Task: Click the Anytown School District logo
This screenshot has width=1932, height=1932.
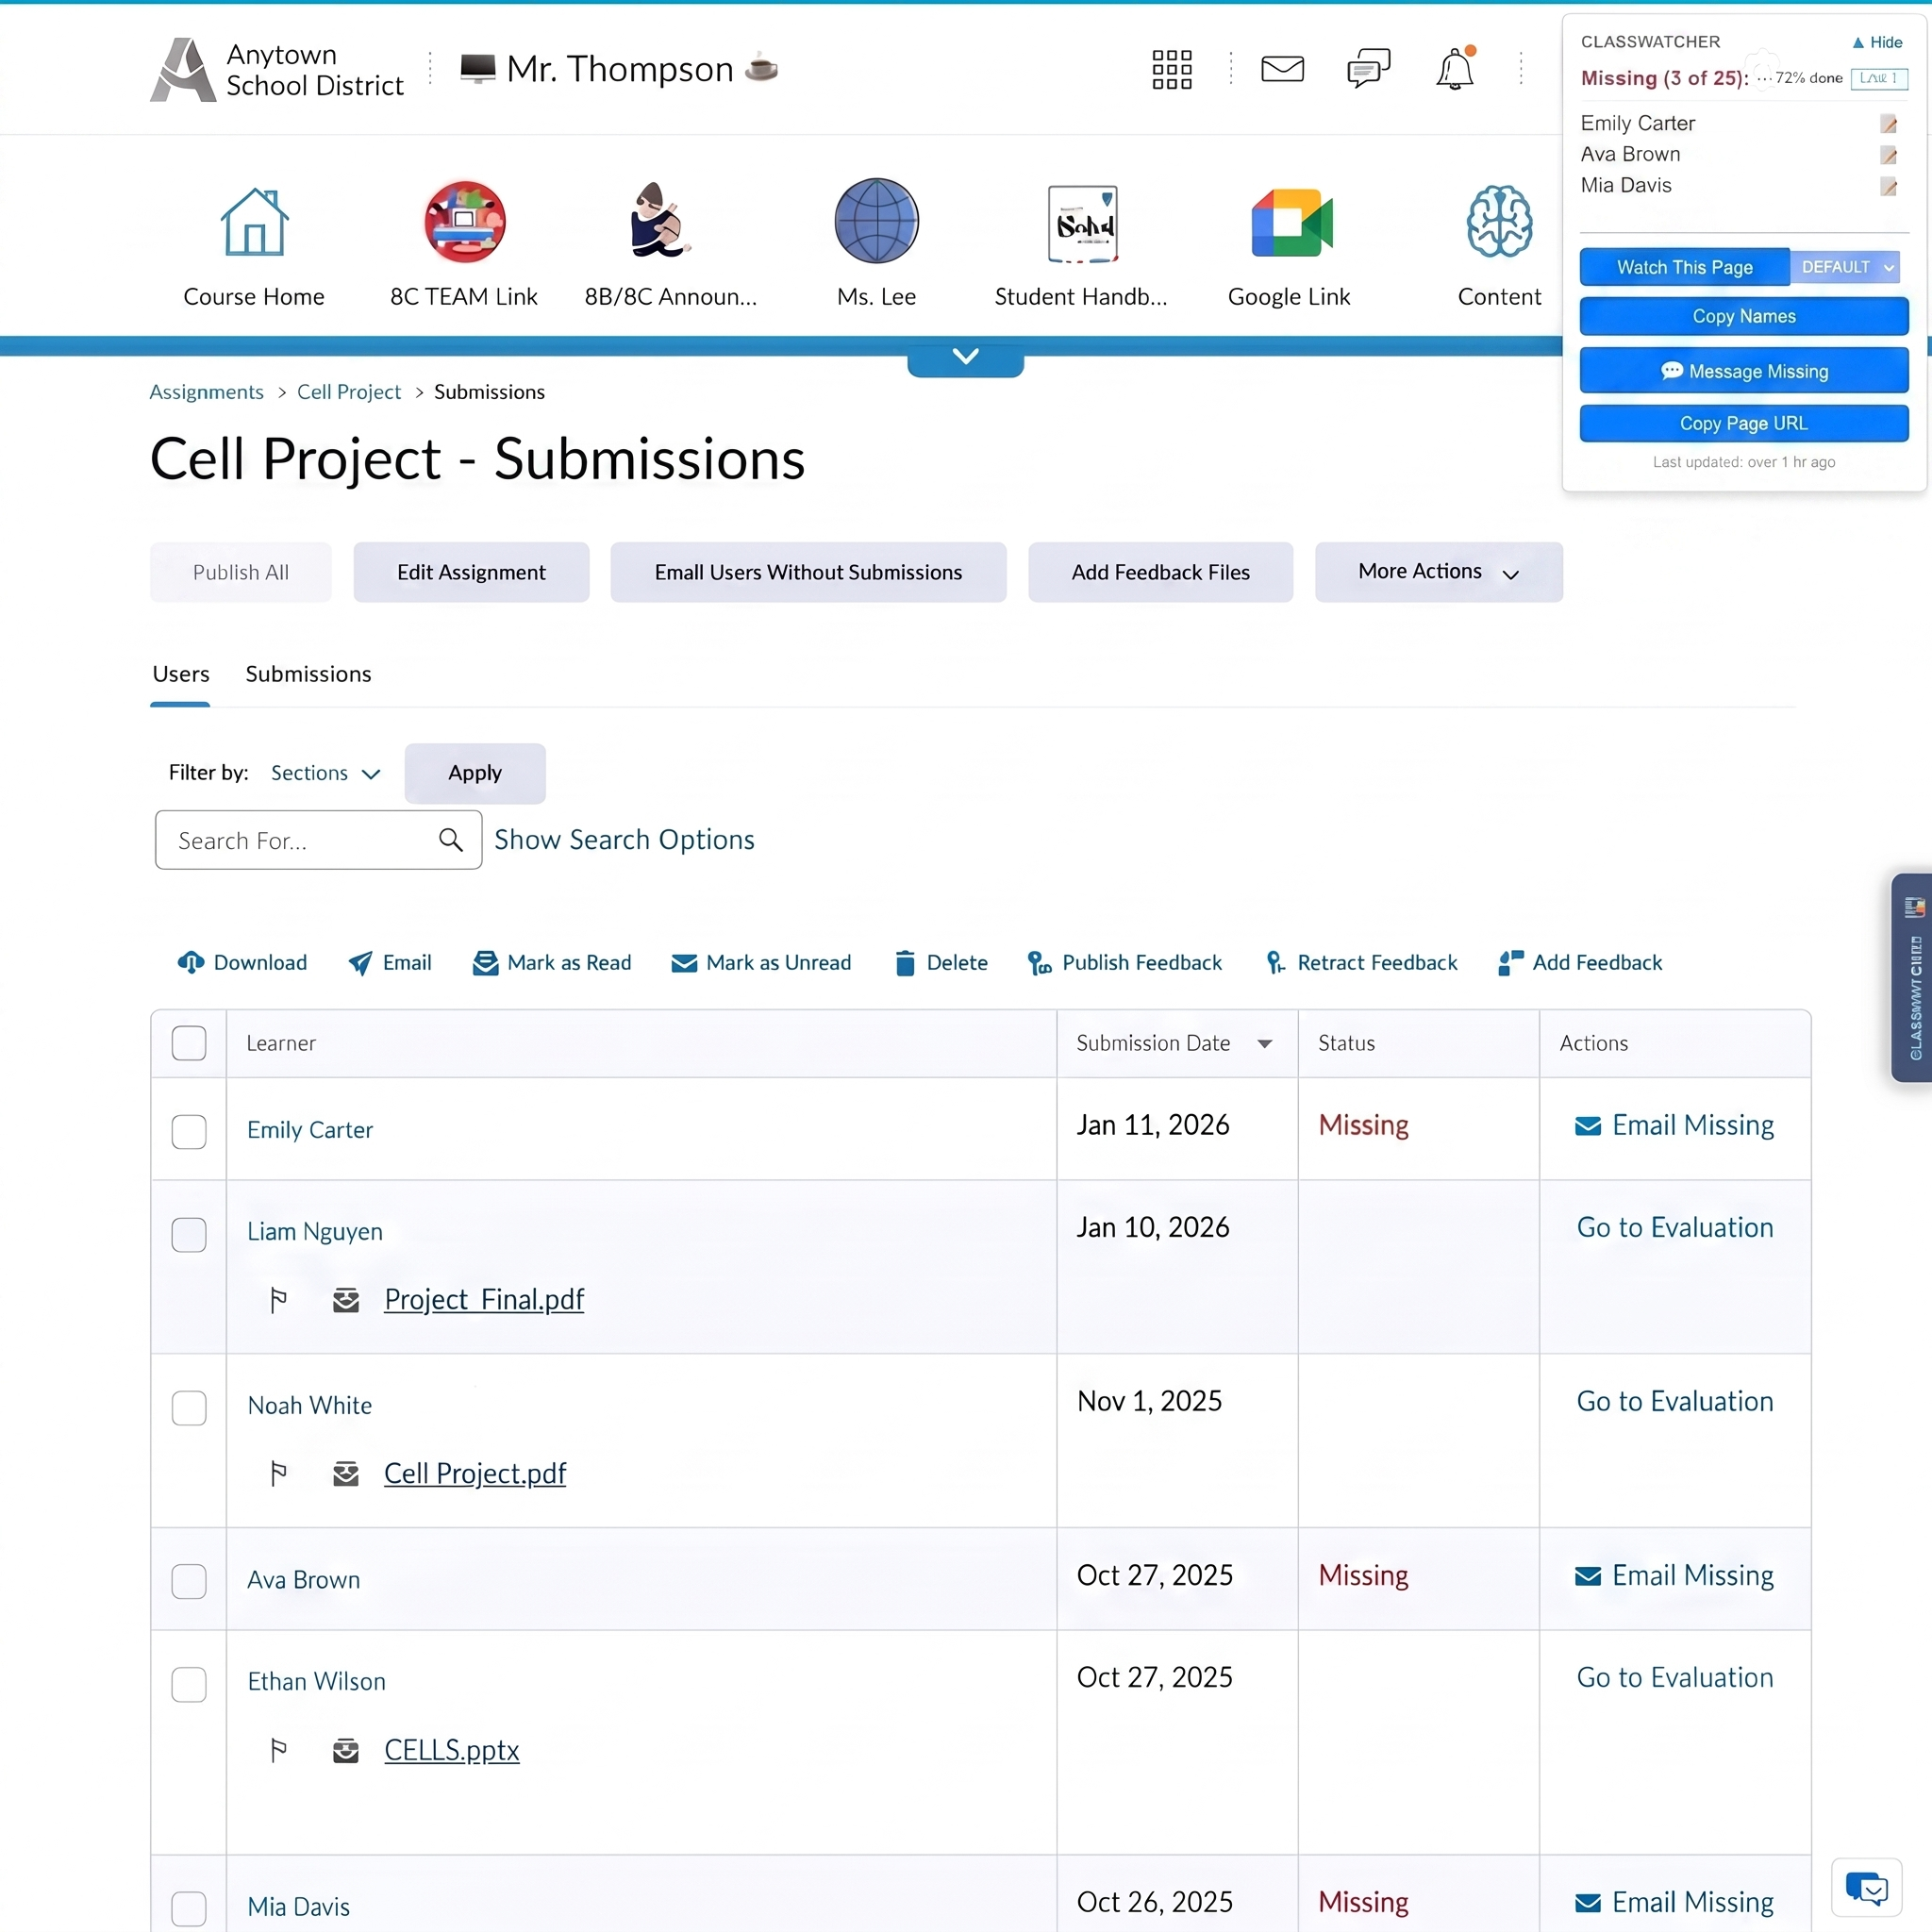Action: (277, 69)
